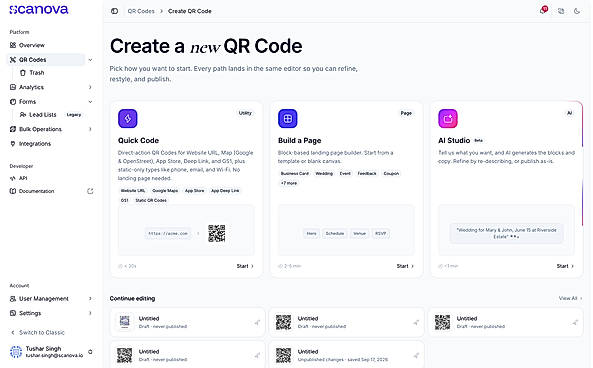Open Untitled with Unpublished changes
This screenshot has height=368, width=593.
(346, 355)
